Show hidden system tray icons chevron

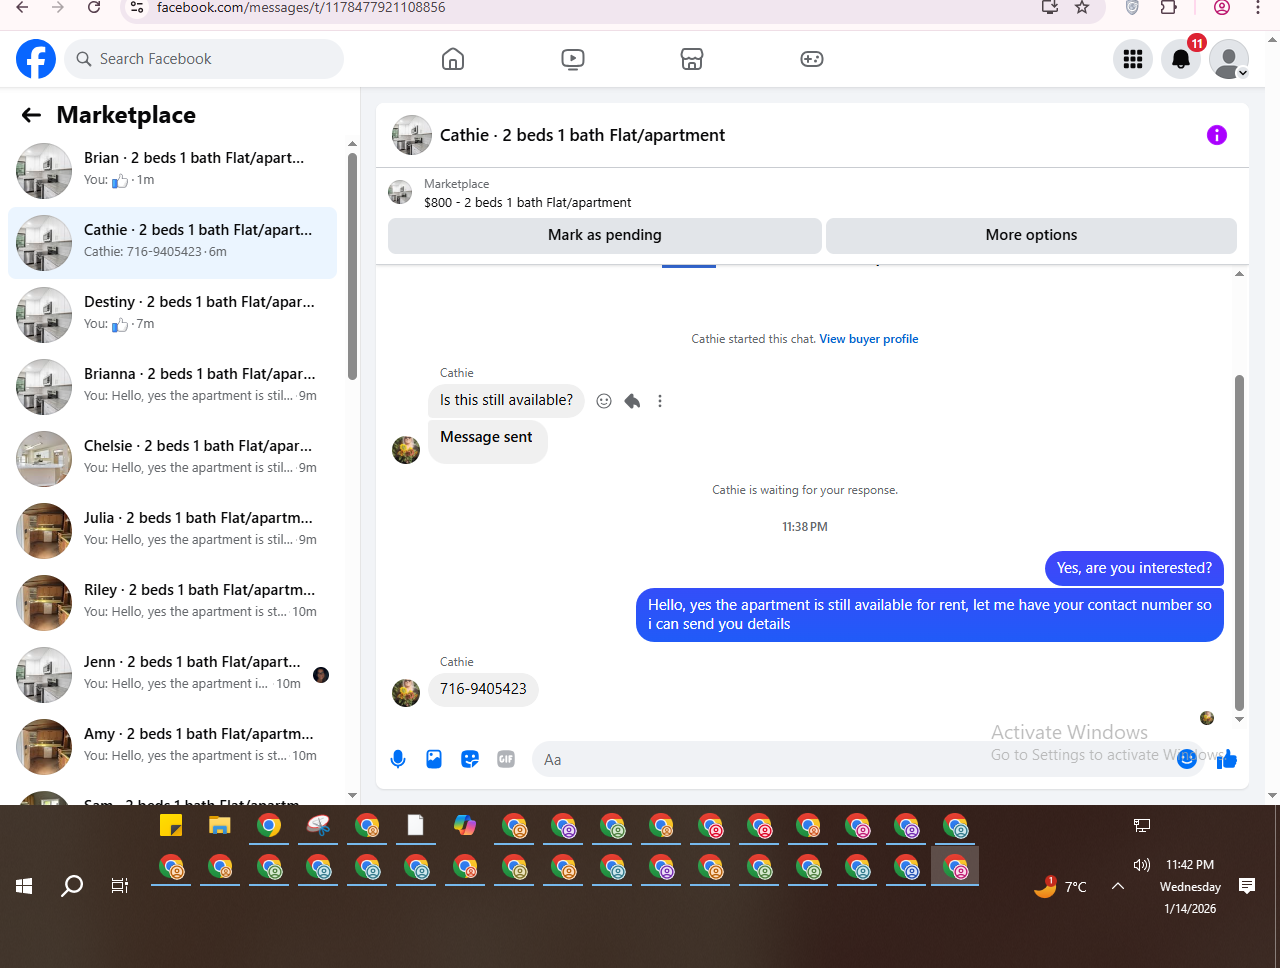coord(1118,886)
